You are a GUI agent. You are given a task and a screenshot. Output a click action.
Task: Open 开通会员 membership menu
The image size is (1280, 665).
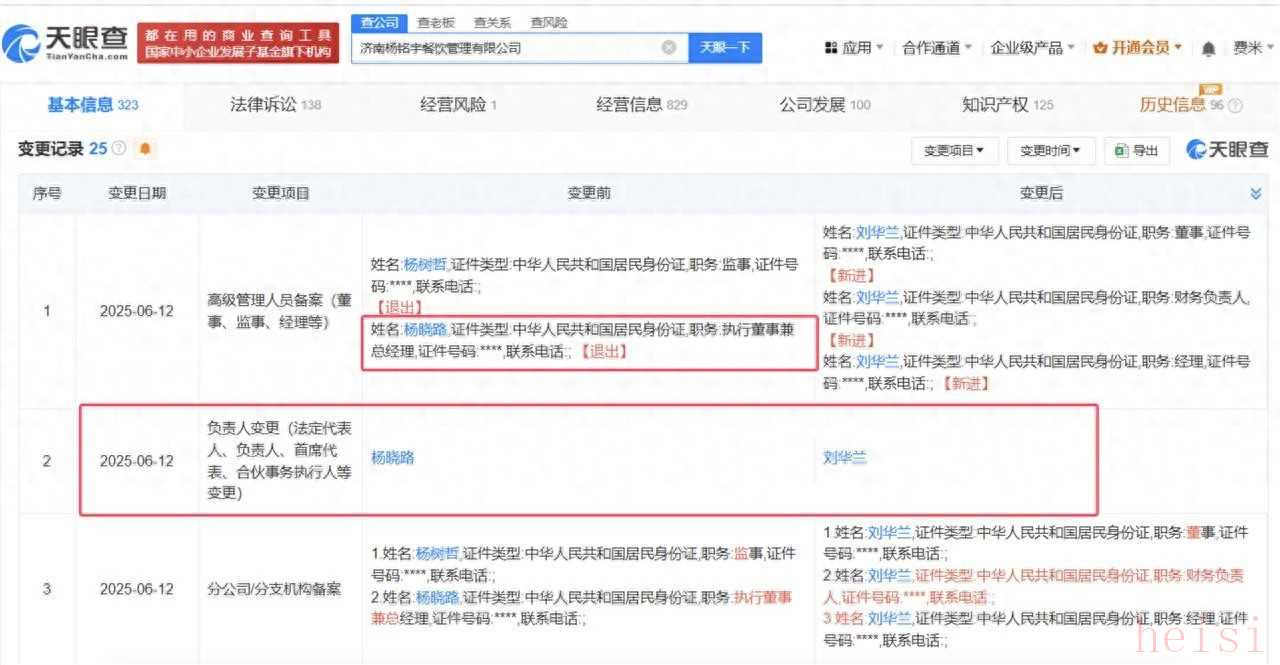point(1138,47)
